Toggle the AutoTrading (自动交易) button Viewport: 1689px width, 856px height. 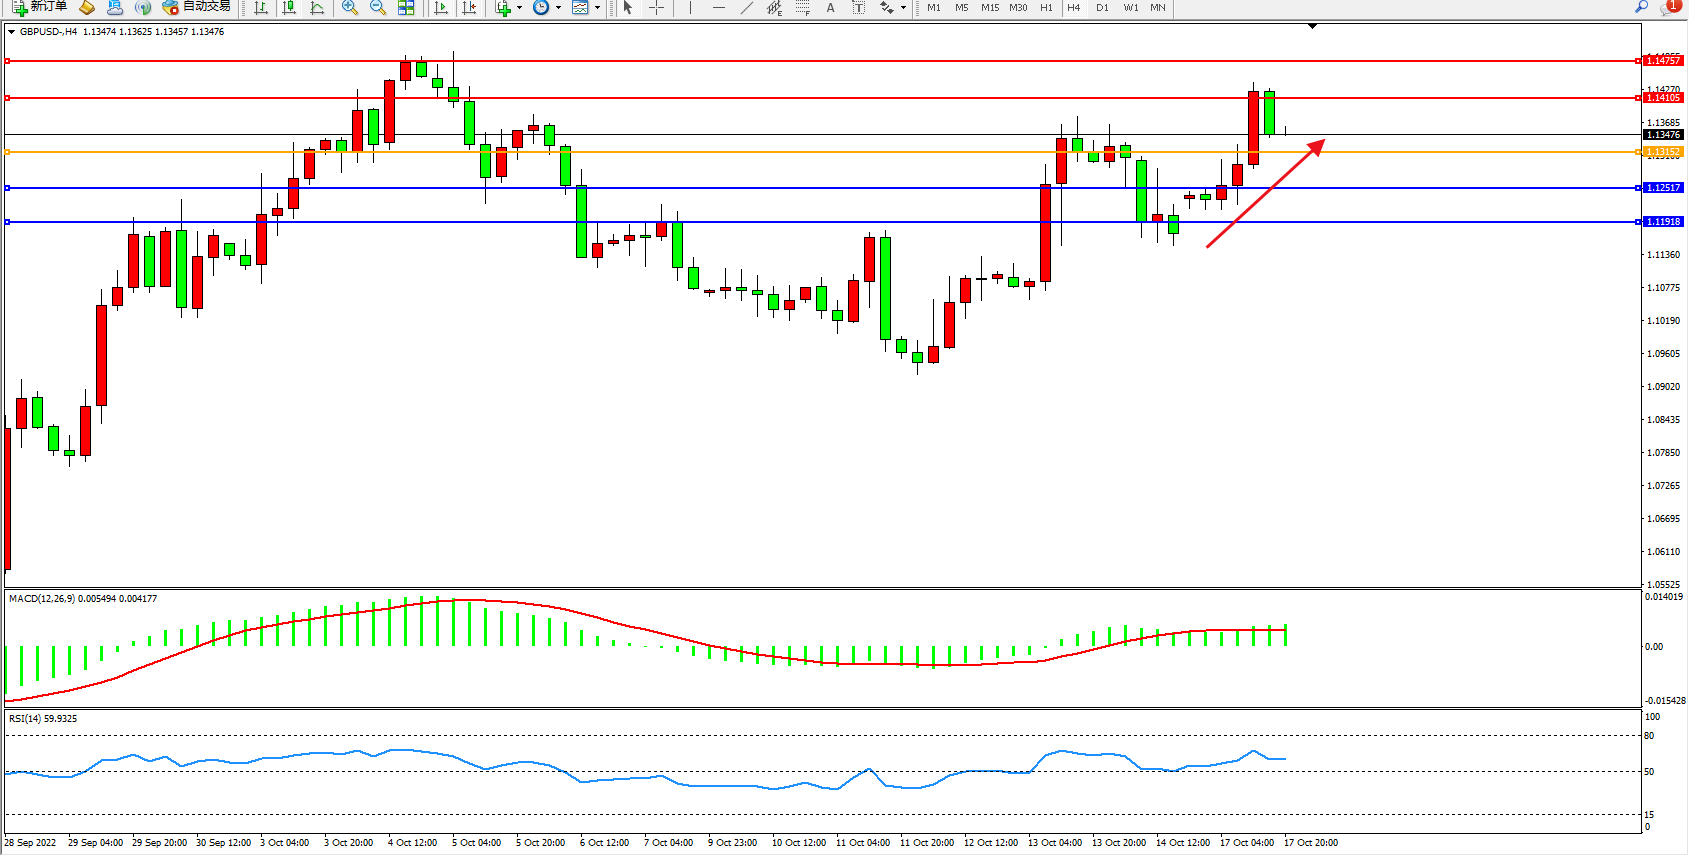point(197,7)
